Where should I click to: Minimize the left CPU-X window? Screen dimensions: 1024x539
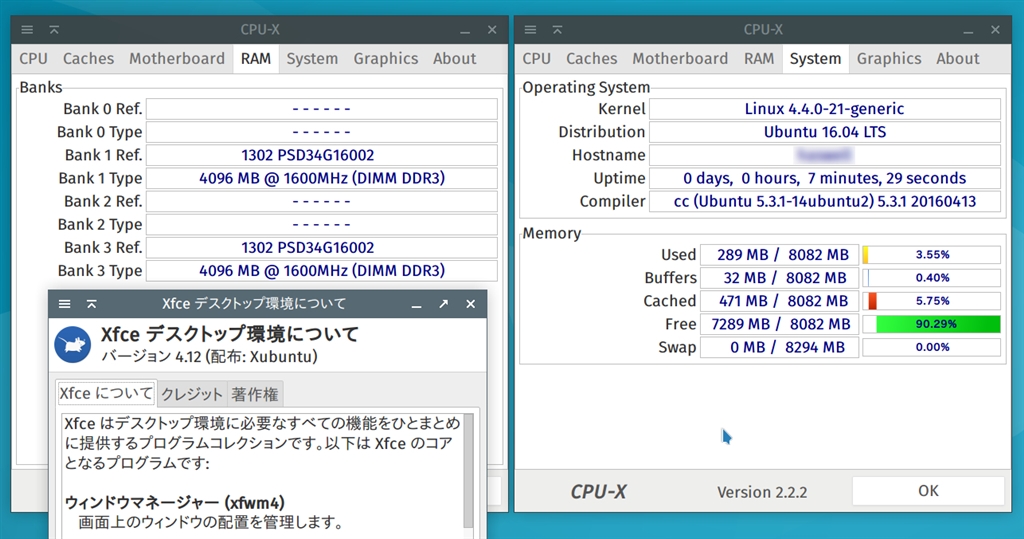click(x=464, y=31)
